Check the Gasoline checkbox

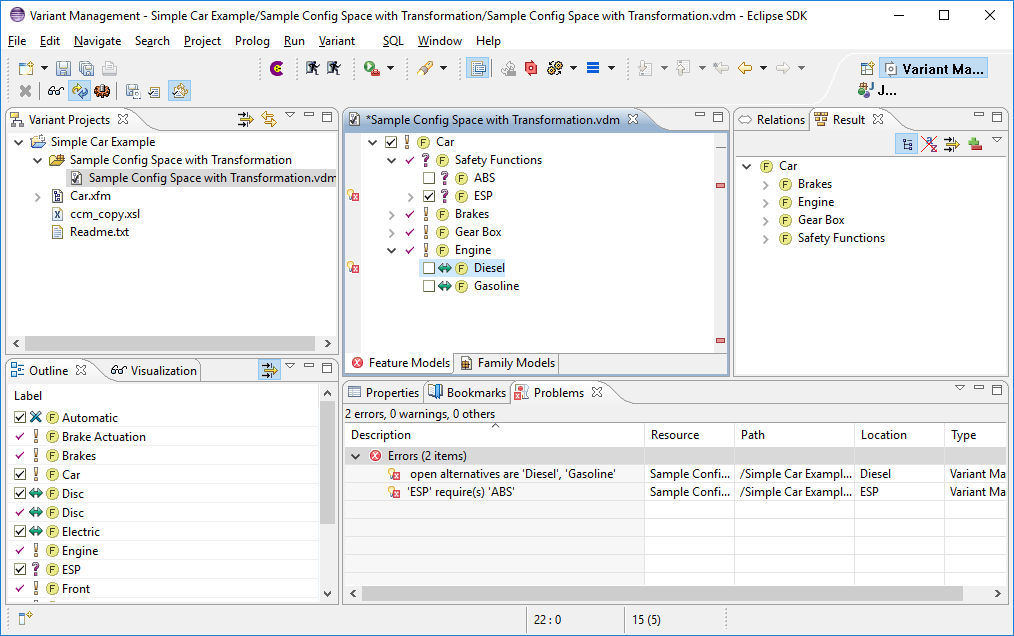[429, 286]
